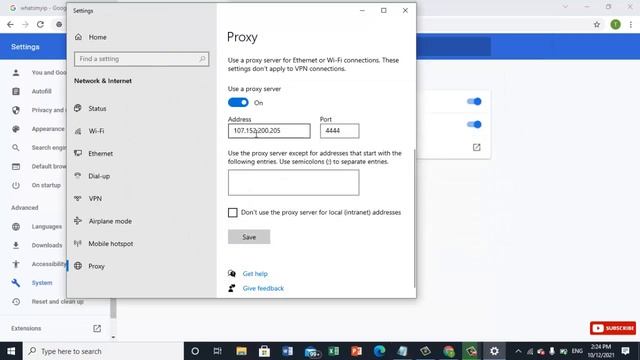Open Autofill in Chrome settings

[42, 91]
